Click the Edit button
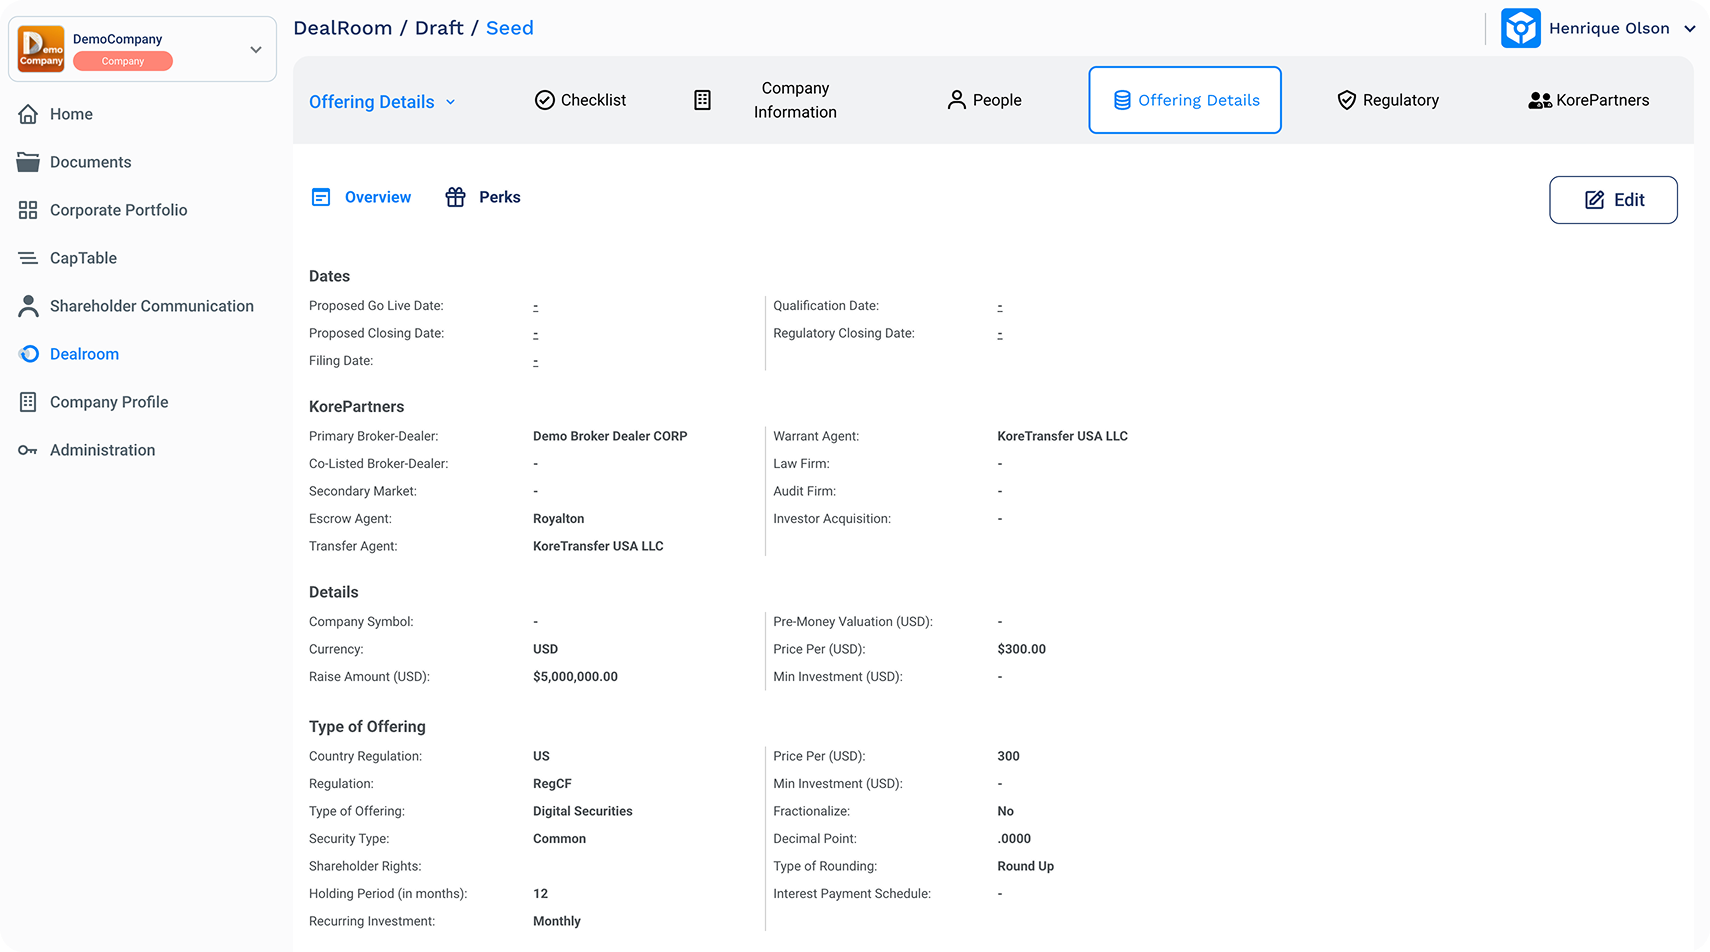The width and height of the screenshot is (1710, 952). pyautogui.click(x=1613, y=200)
